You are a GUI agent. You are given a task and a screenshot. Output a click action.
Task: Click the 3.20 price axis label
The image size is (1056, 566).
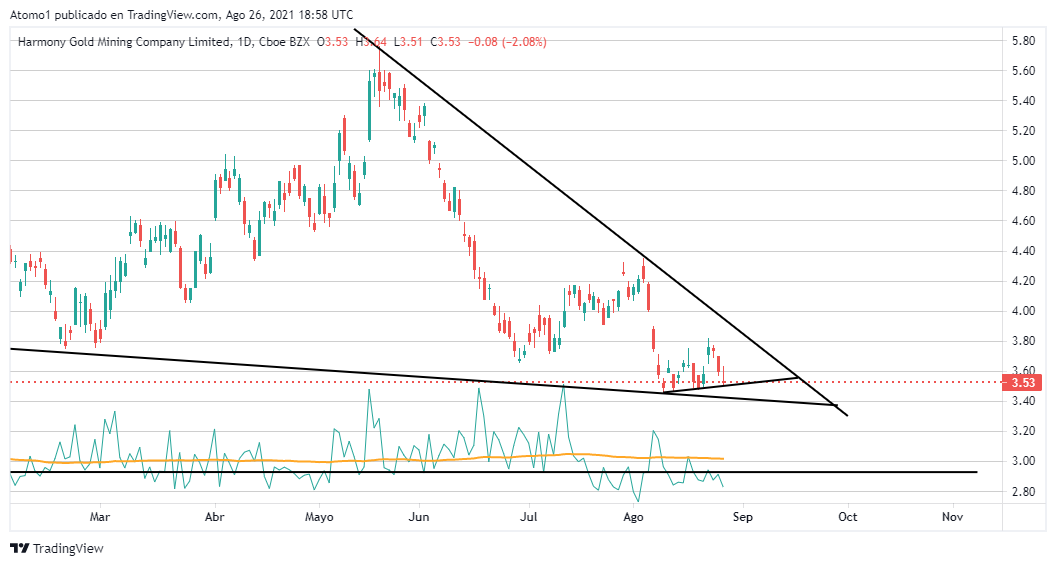1023,431
